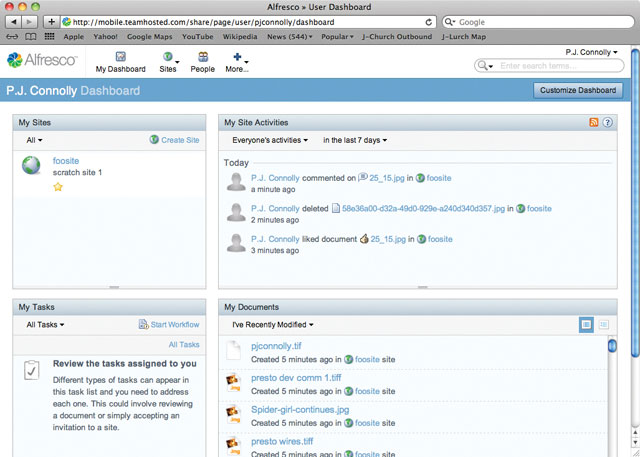
Task: Open the Top Sites grid icon
Action: point(49,36)
